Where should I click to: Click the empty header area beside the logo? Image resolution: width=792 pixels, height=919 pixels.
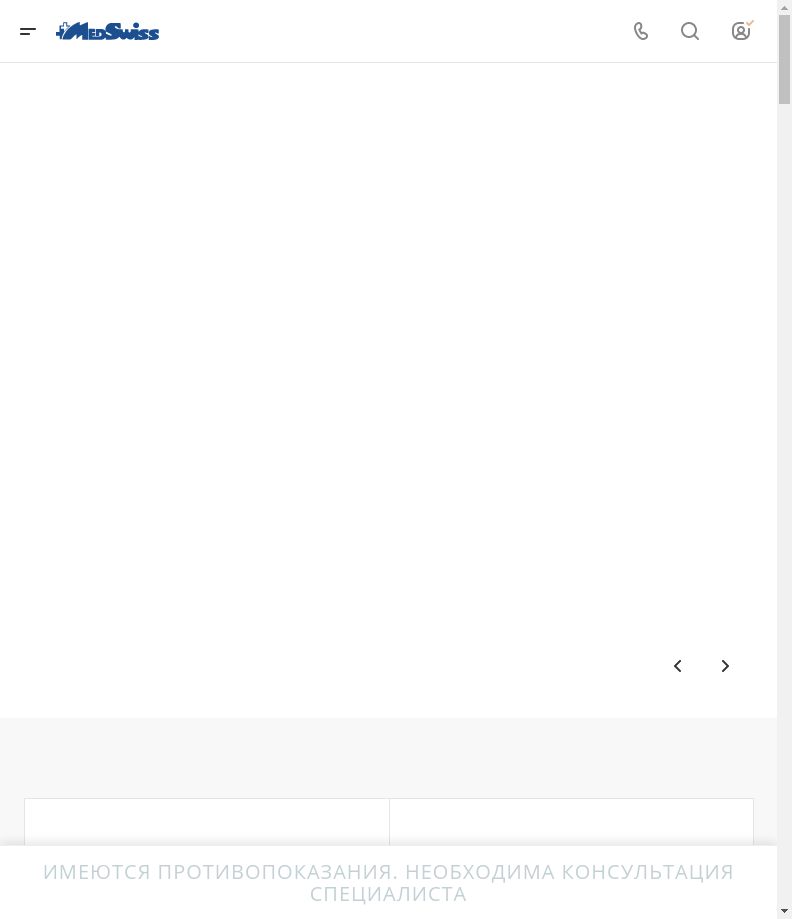coord(393,31)
